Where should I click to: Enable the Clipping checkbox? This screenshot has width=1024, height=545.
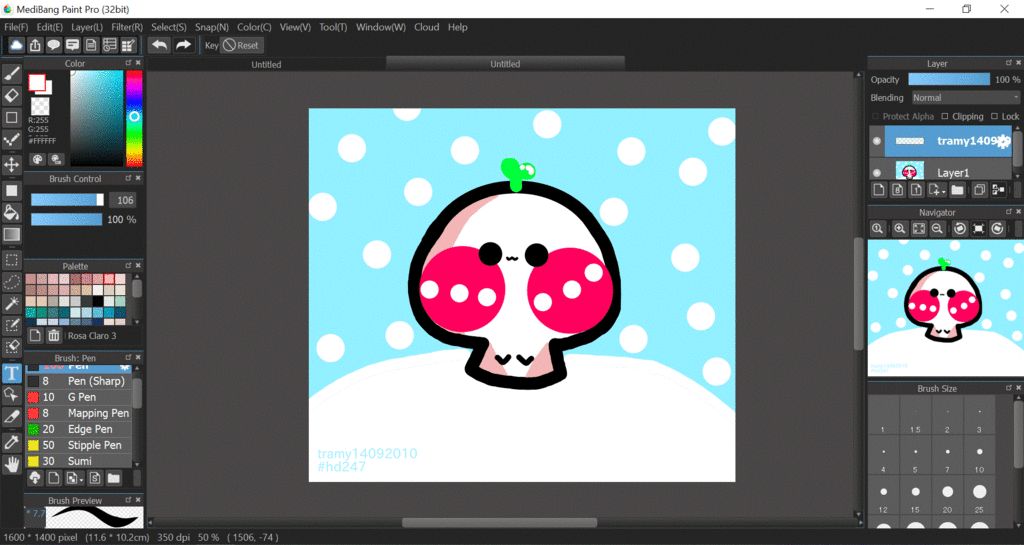pos(944,116)
